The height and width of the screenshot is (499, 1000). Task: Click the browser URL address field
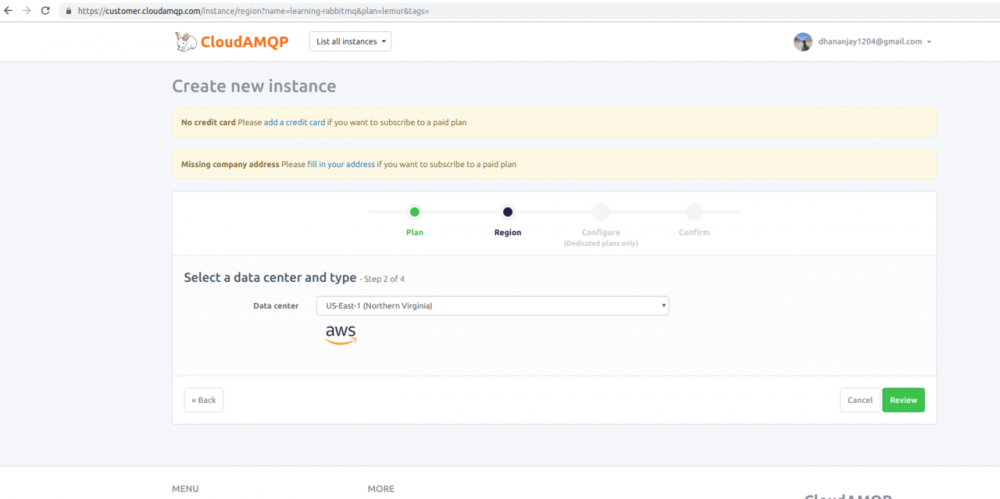tap(529, 11)
